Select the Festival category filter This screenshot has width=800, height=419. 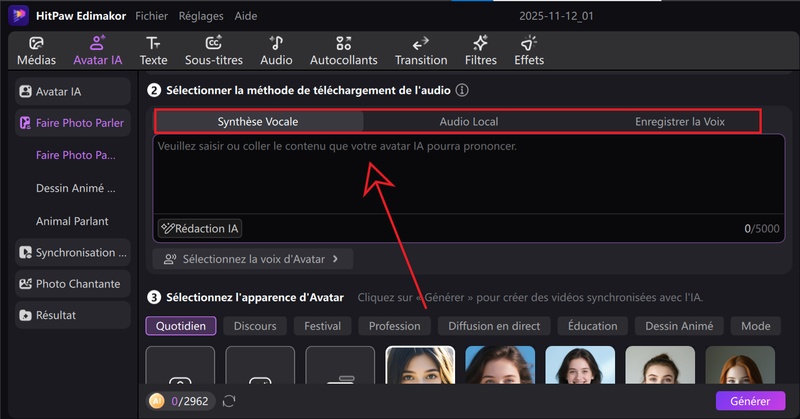[322, 326]
